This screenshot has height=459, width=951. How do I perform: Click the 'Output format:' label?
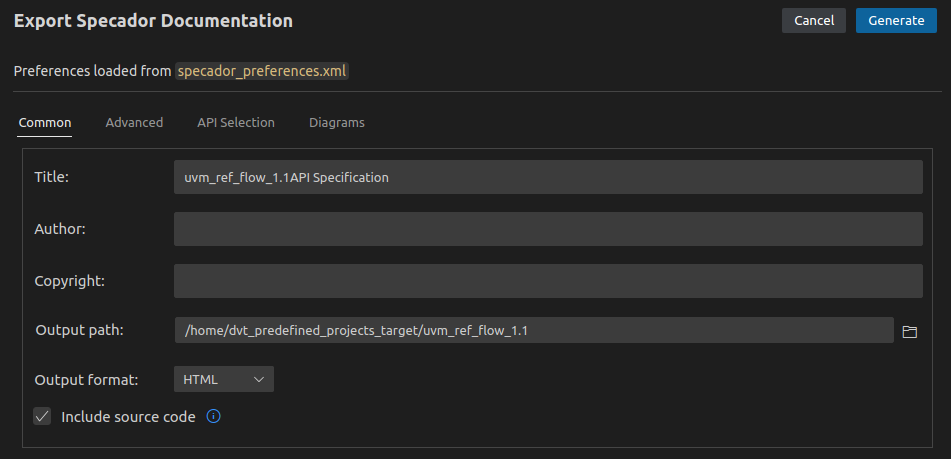[x=86, y=380]
